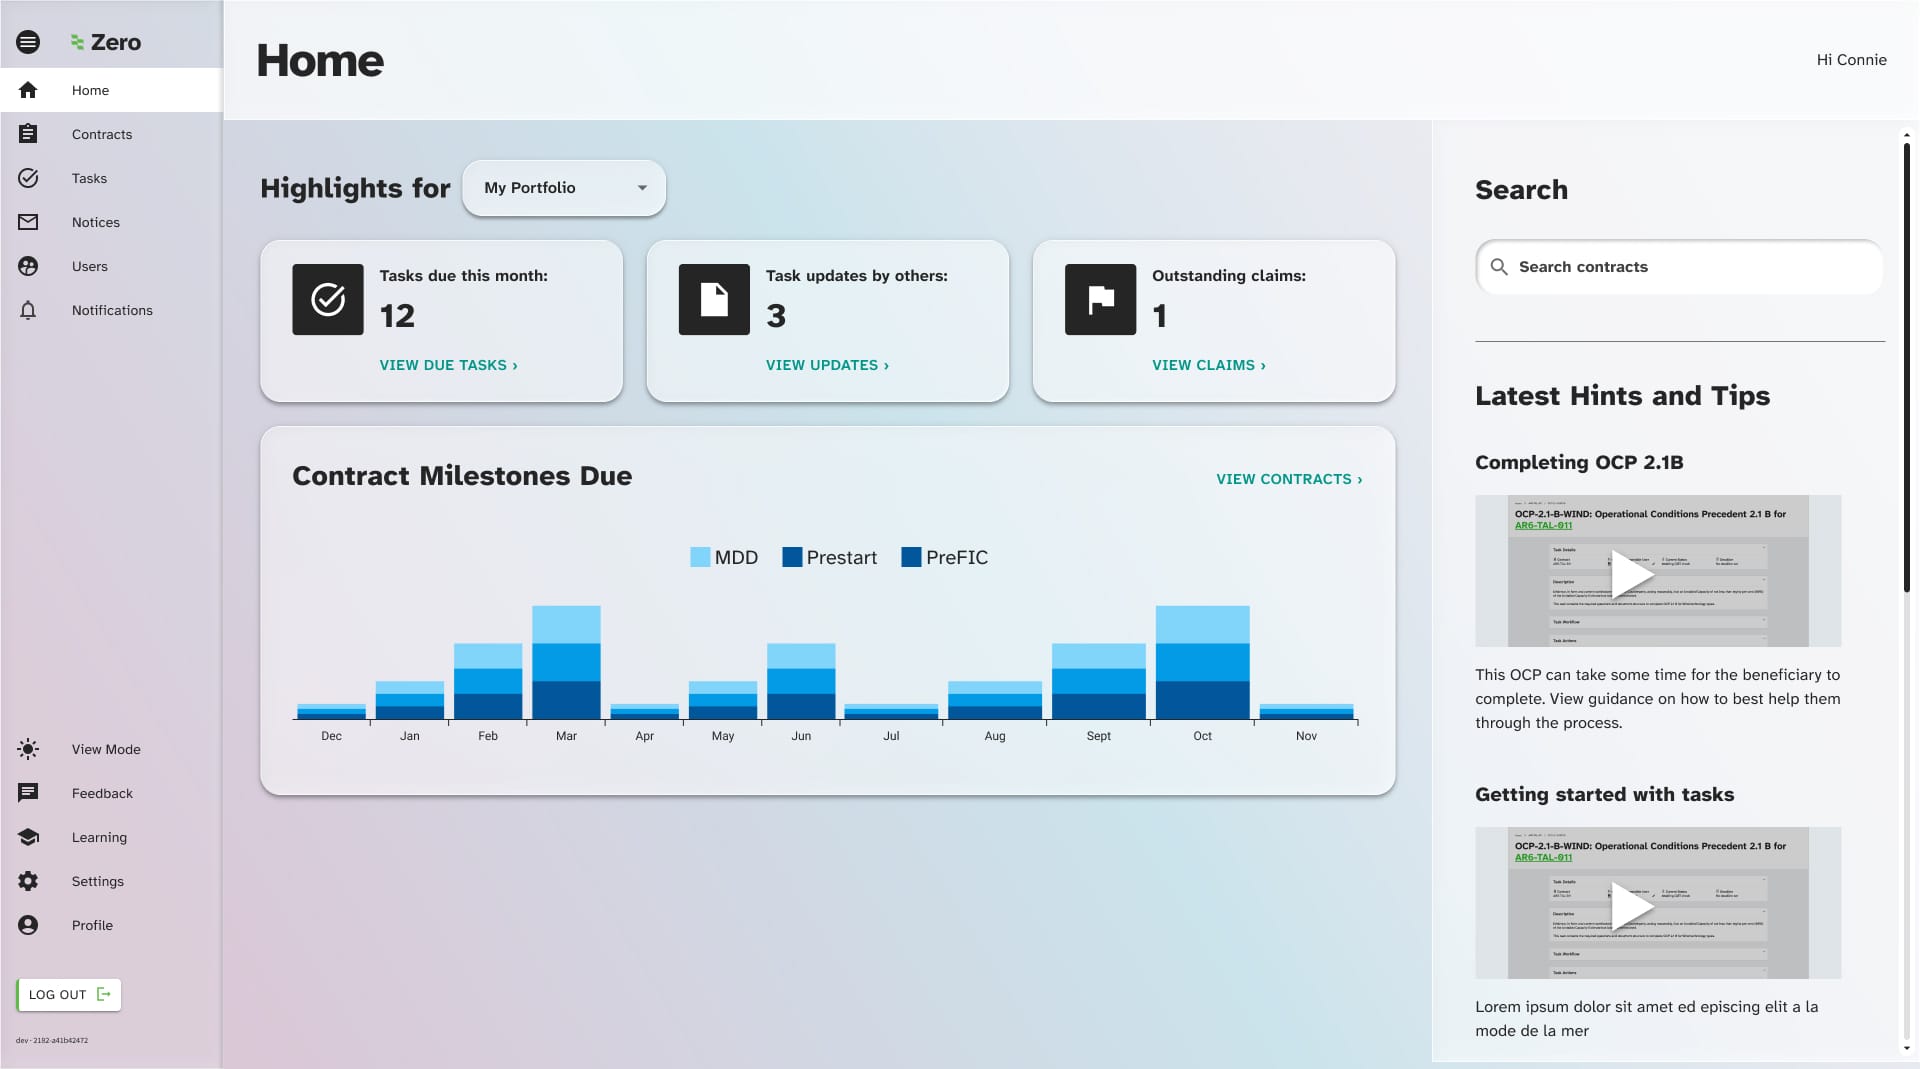Open the VIEW CONTRACTS link
Image resolution: width=1920 pixels, height=1069 pixels.
point(1289,479)
